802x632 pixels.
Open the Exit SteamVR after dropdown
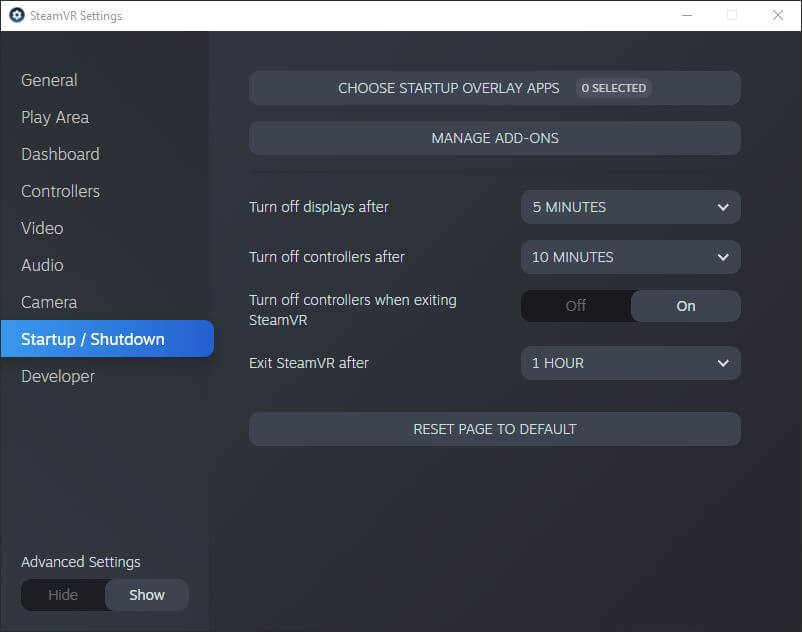point(631,363)
